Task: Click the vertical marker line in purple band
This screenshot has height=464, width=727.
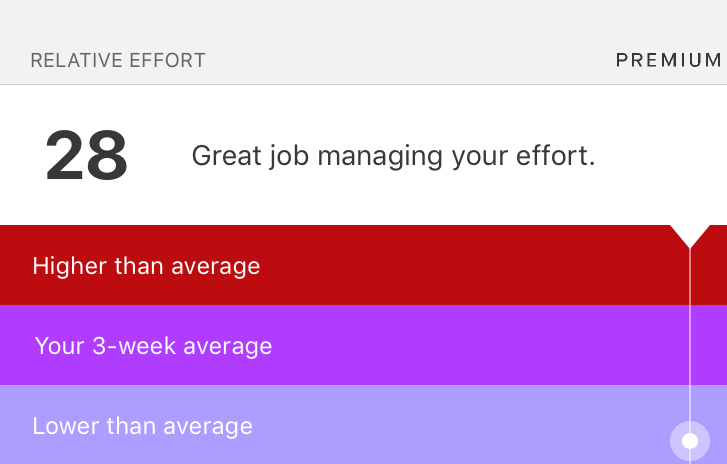Action: tap(690, 346)
